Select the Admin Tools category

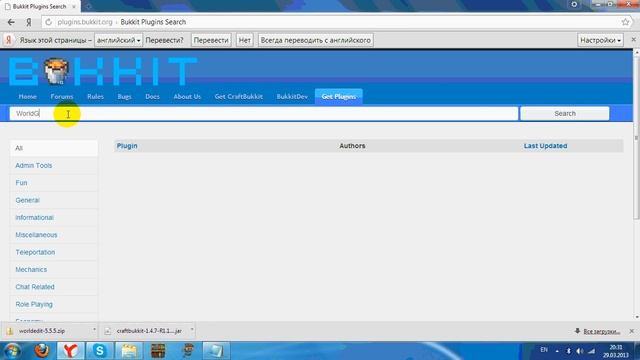click(x=54, y=165)
